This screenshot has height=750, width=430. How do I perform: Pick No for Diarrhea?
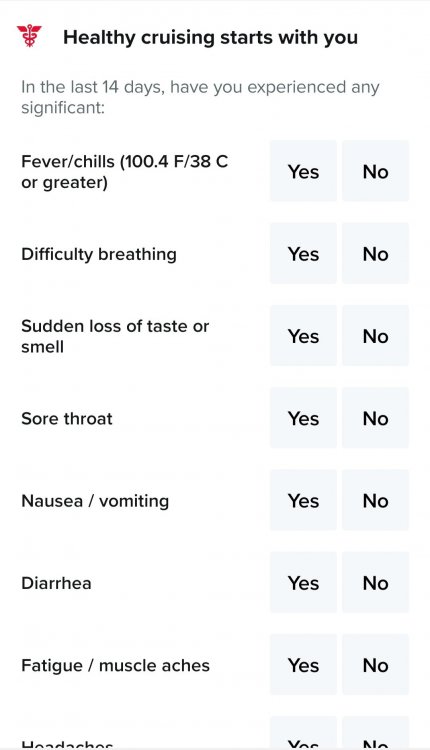[375, 583]
